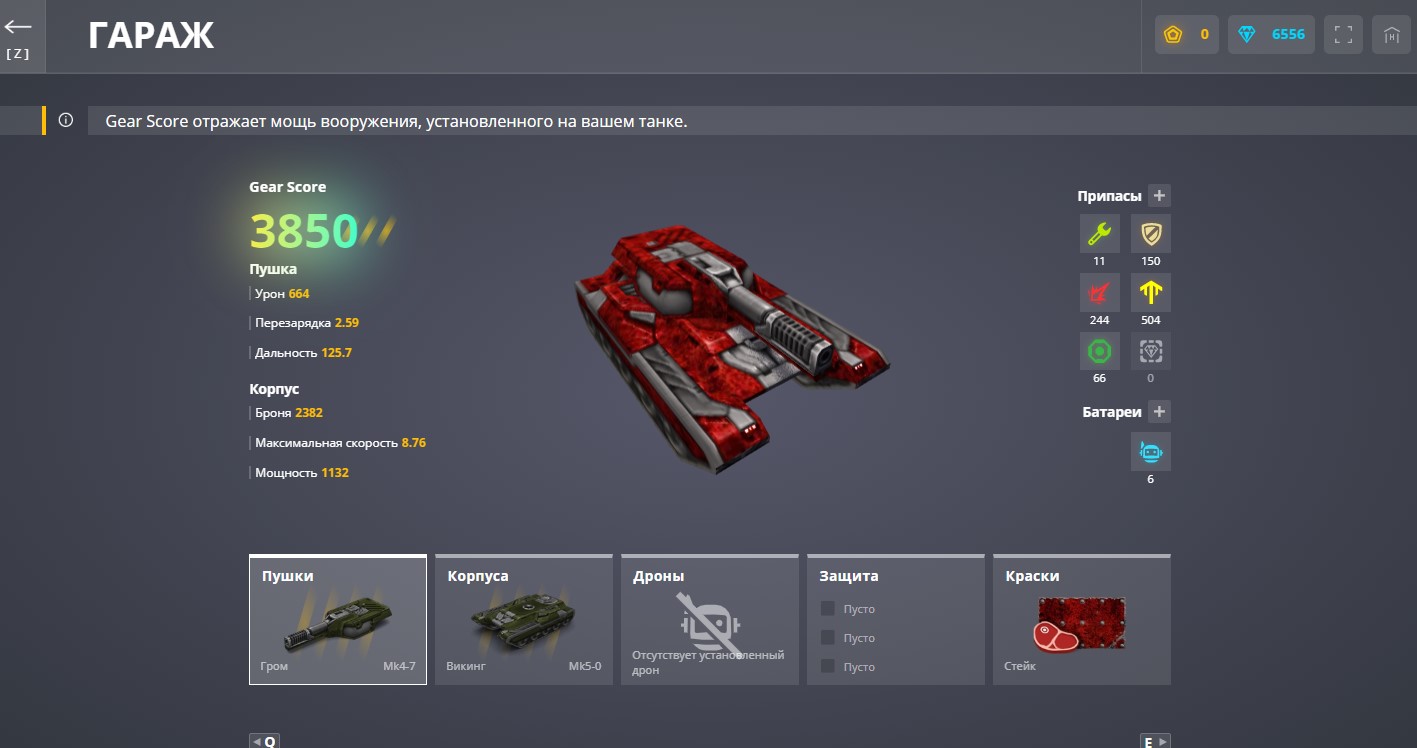
Task: Click the Gear Score value 3850
Action: pyautogui.click(x=303, y=231)
